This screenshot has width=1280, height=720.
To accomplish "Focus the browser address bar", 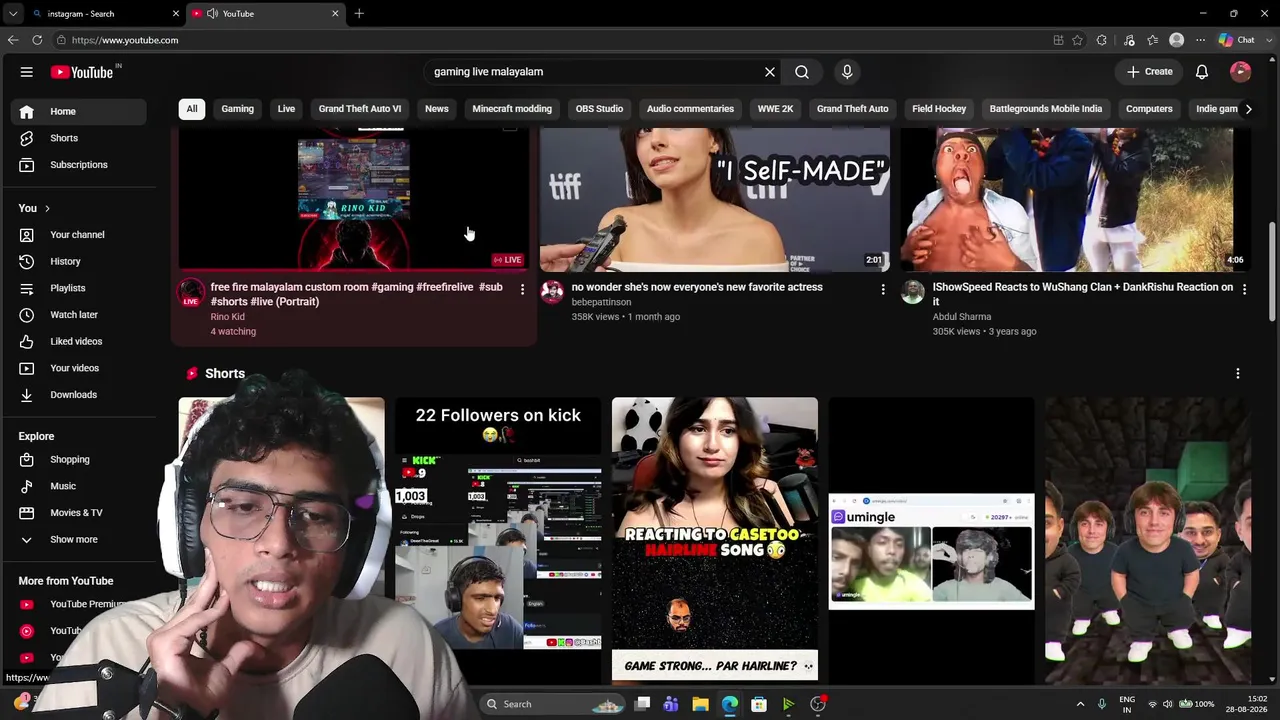I will point(550,40).
